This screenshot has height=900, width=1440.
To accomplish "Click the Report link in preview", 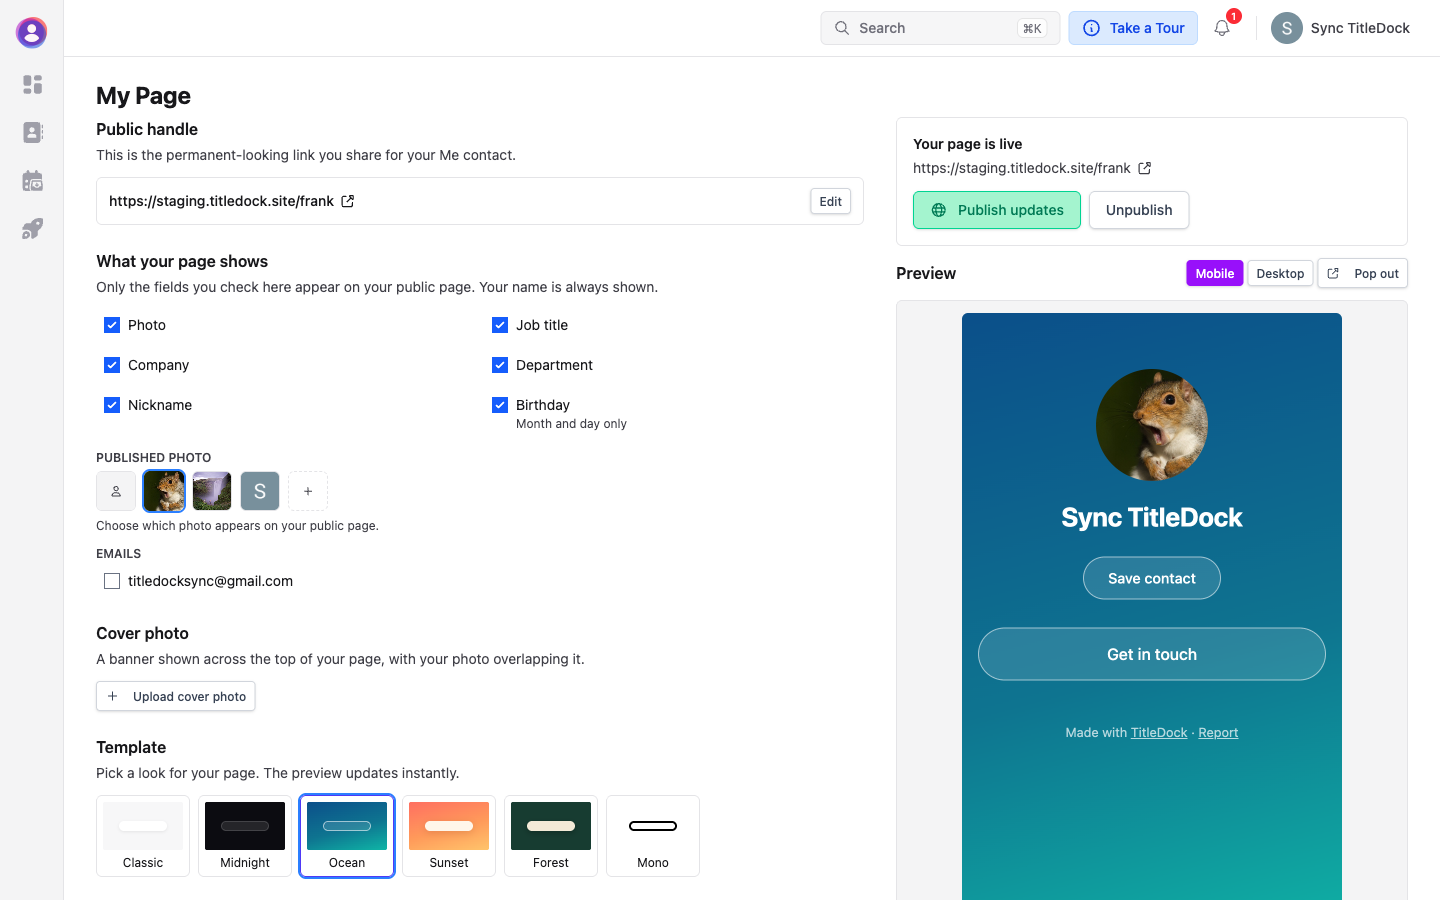I will pos(1218,733).
